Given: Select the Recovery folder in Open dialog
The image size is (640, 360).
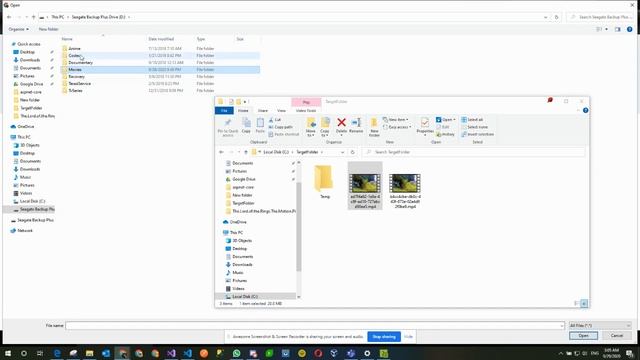Looking at the screenshot, I should (x=160, y=76).
